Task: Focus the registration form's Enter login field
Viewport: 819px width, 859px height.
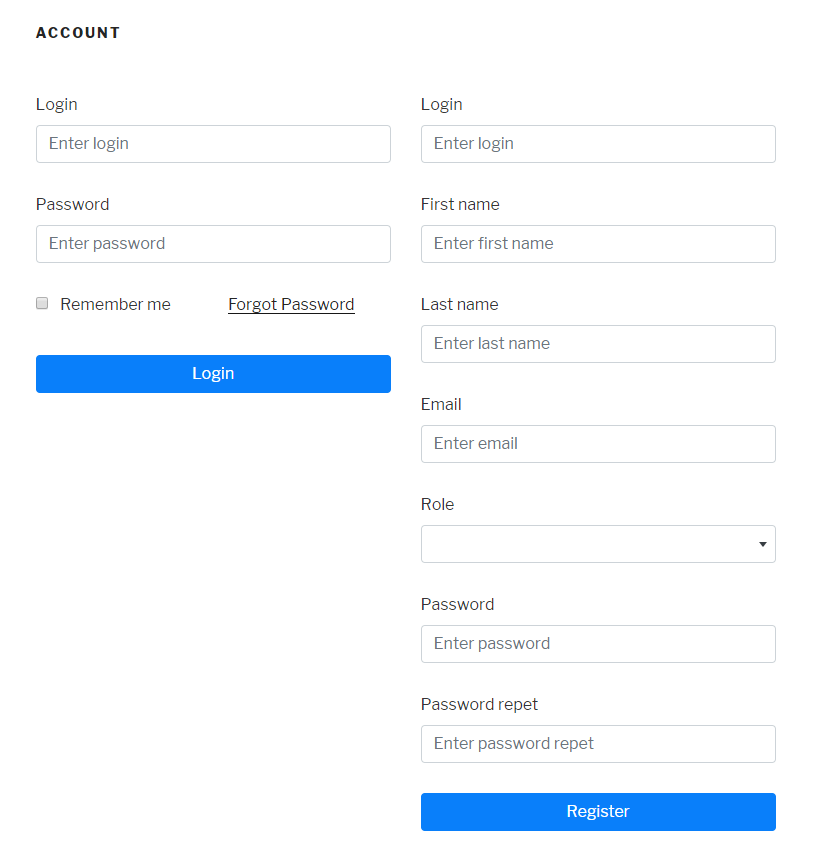Action: point(598,144)
